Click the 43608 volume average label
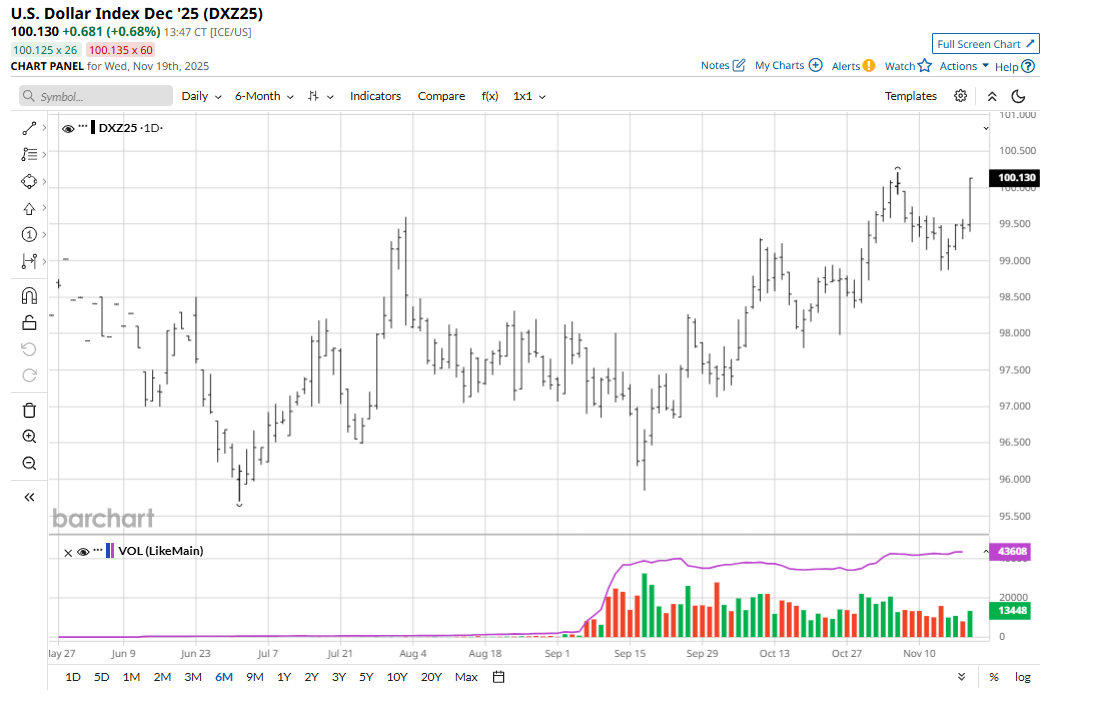Screen dimensions: 1102x708 tap(1010, 551)
